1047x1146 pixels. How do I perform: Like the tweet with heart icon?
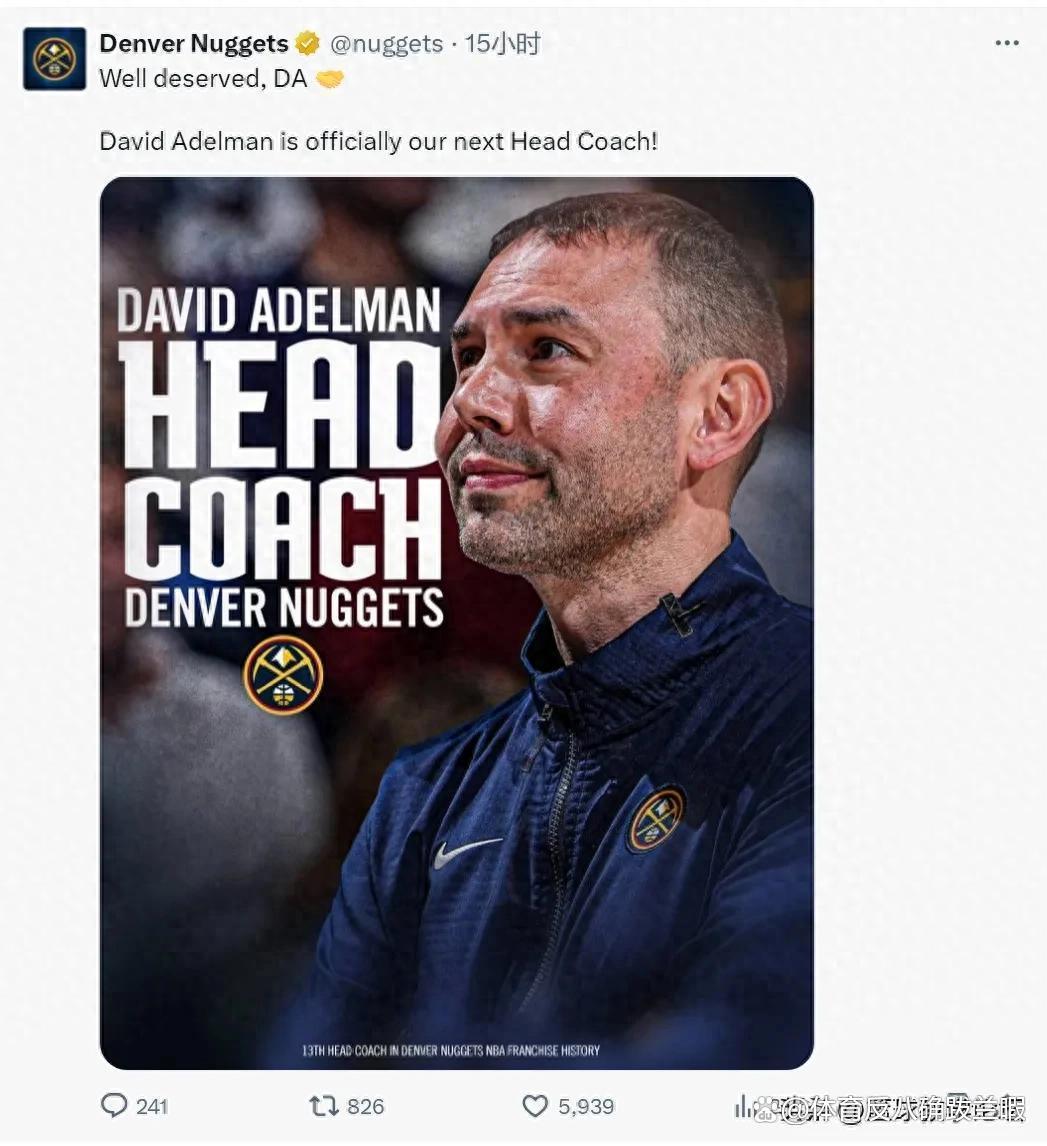pos(535,1106)
